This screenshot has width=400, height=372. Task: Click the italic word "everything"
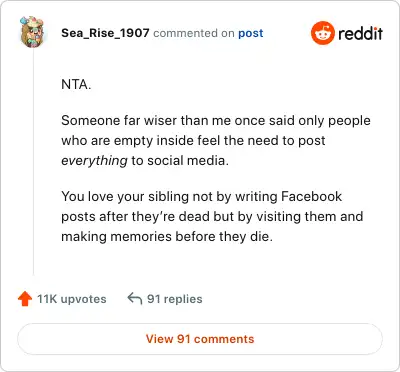(94, 161)
